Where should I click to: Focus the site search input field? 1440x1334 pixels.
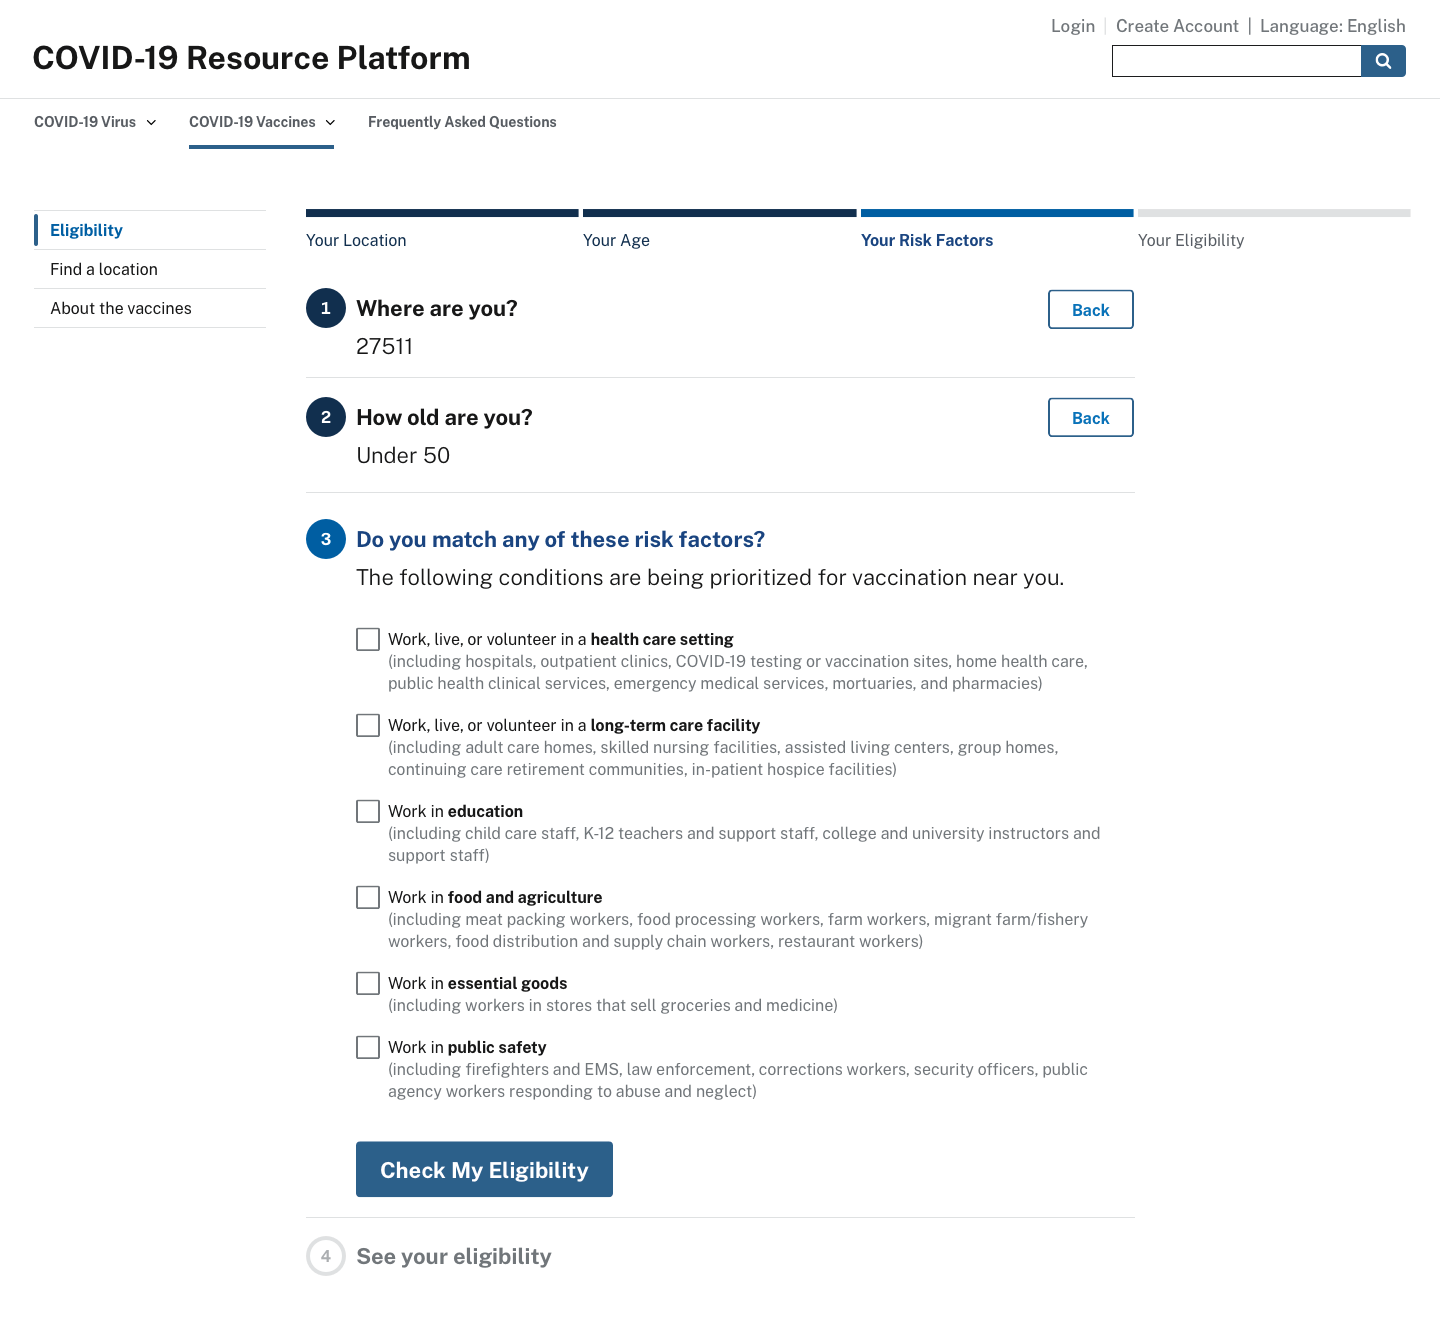[x=1236, y=61]
